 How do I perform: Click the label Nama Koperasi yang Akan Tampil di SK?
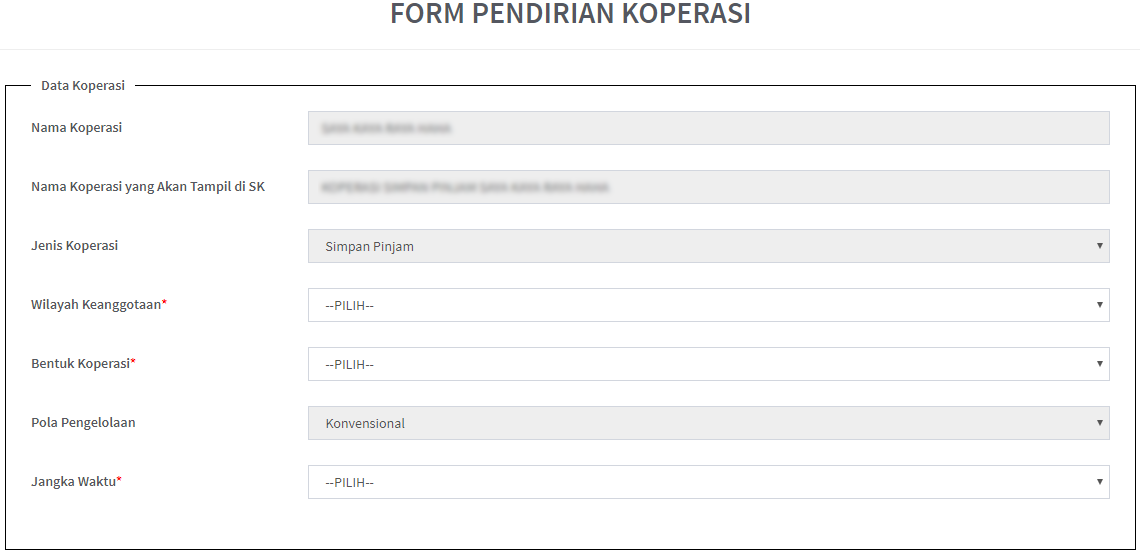pos(148,187)
